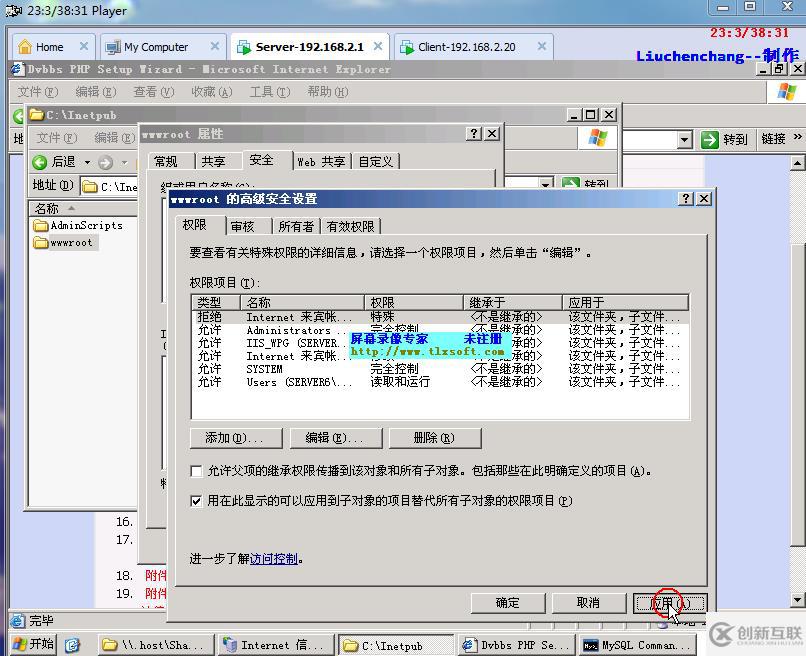Click the Inetpub address field
The image size is (806, 656).
point(109,187)
